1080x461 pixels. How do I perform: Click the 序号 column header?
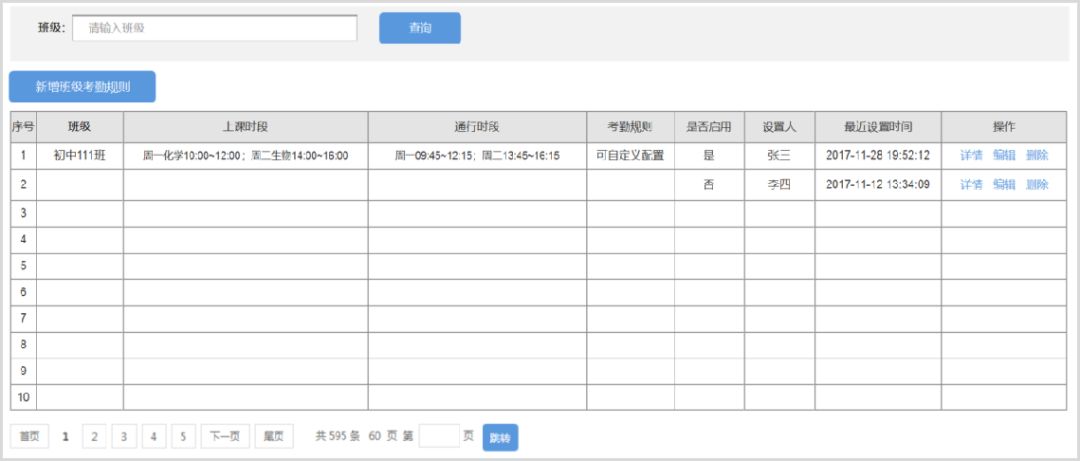[23, 127]
